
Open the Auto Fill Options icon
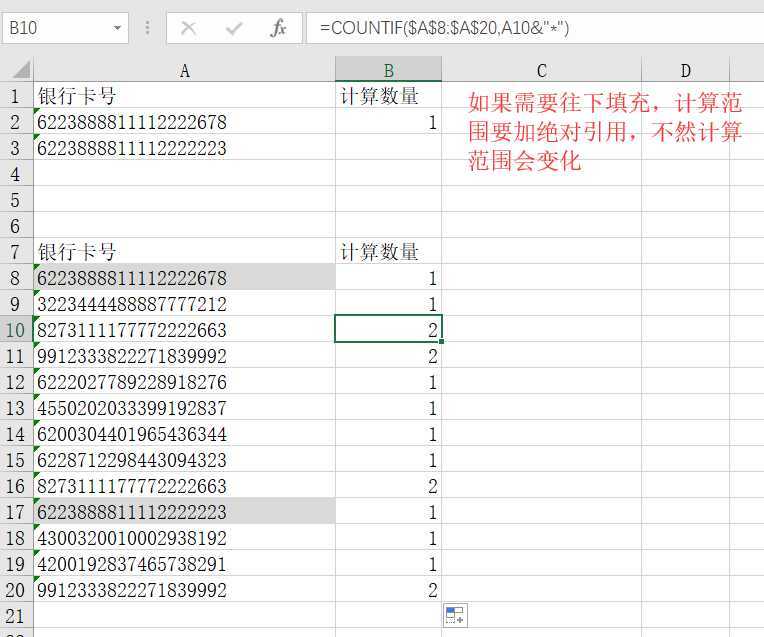coord(454,615)
